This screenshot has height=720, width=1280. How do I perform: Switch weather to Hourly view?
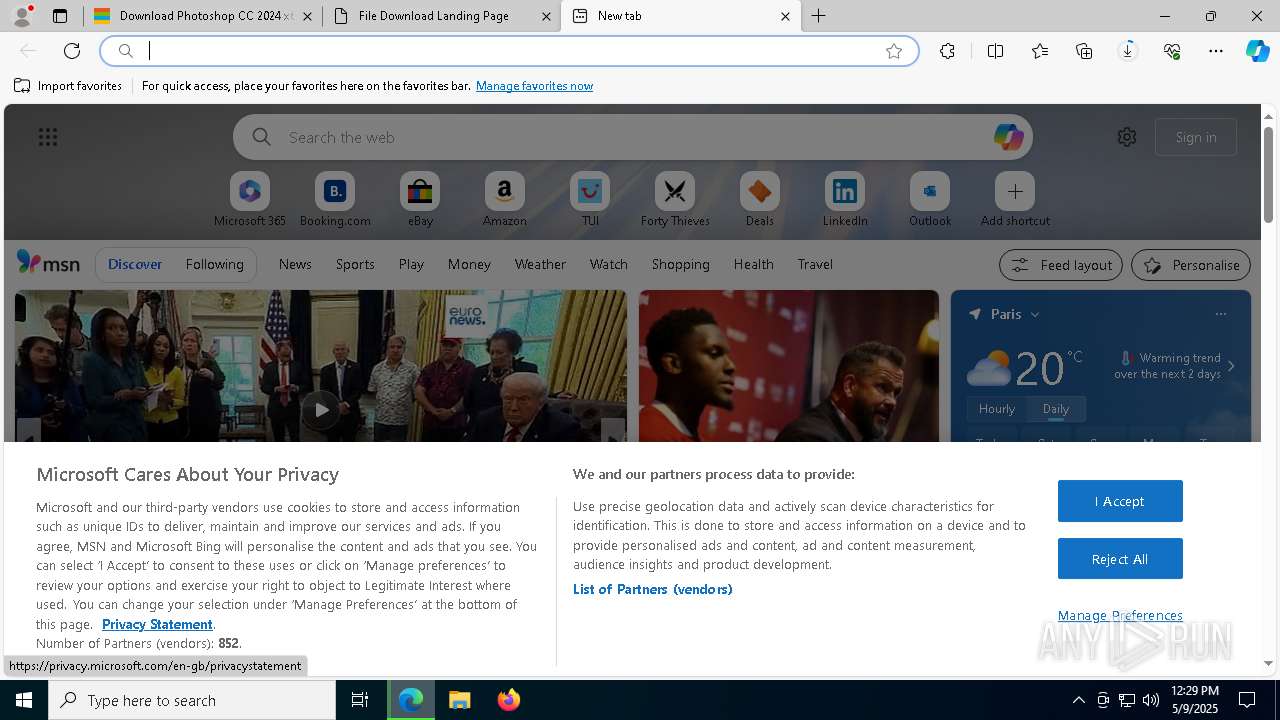tap(997, 409)
